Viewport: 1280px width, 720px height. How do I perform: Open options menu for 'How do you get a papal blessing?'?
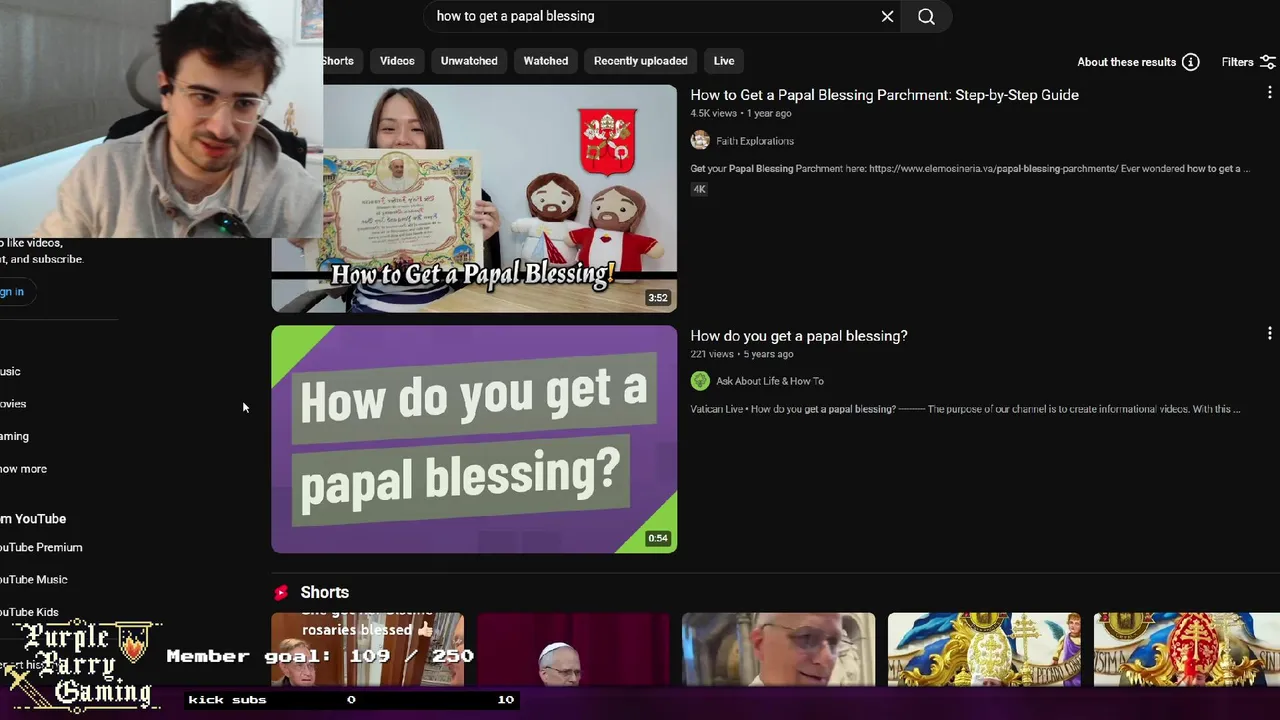[1270, 333]
